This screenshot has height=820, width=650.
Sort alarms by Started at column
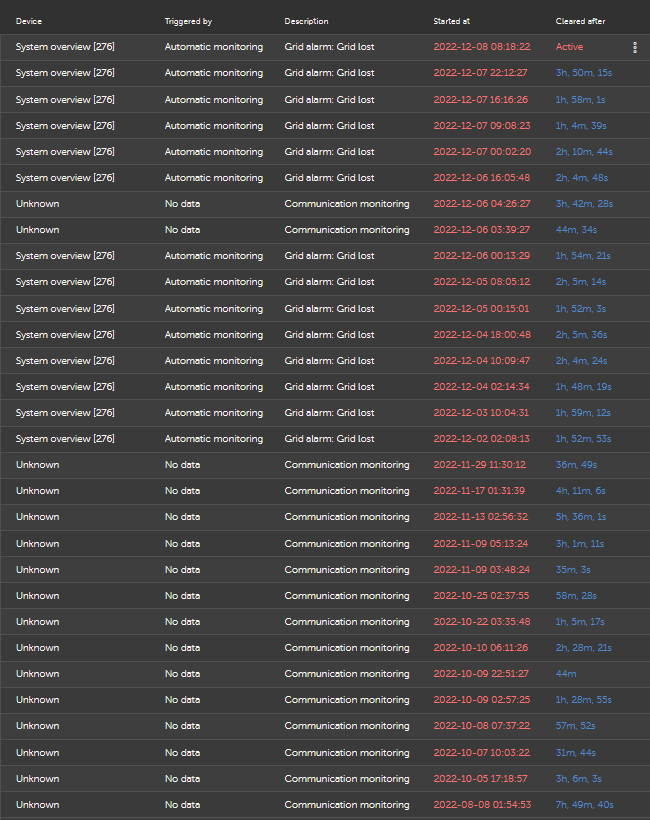tap(452, 21)
